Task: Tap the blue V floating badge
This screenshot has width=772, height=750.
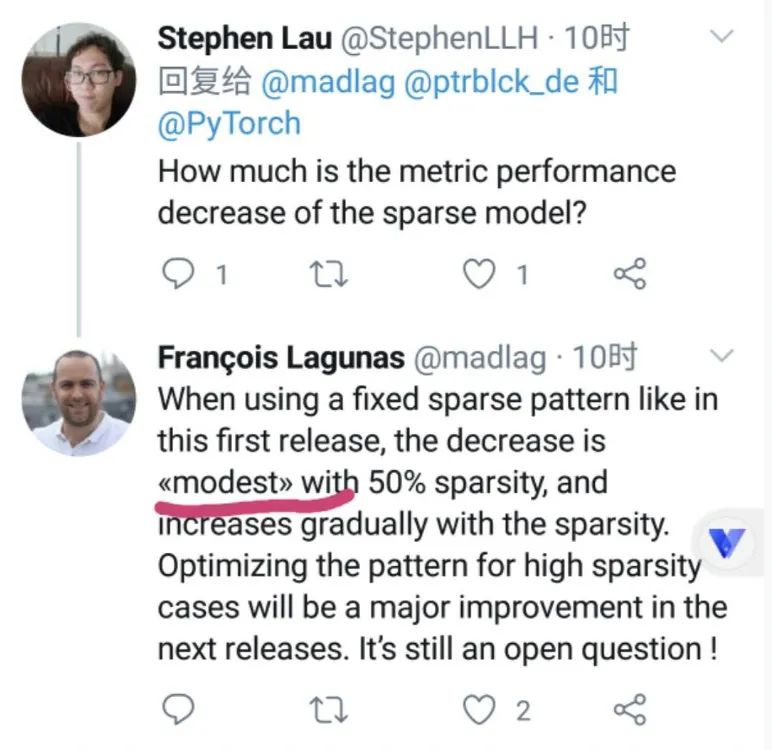Action: click(726, 541)
